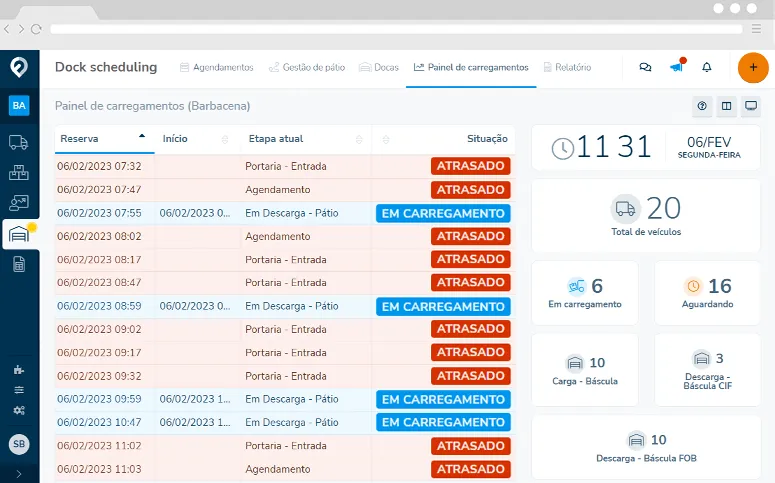Image resolution: width=775 pixels, height=483 pixels.
Task: Click EM CARREGAMENTO badge for 10:47 reservation
Action: click(443, 422)
